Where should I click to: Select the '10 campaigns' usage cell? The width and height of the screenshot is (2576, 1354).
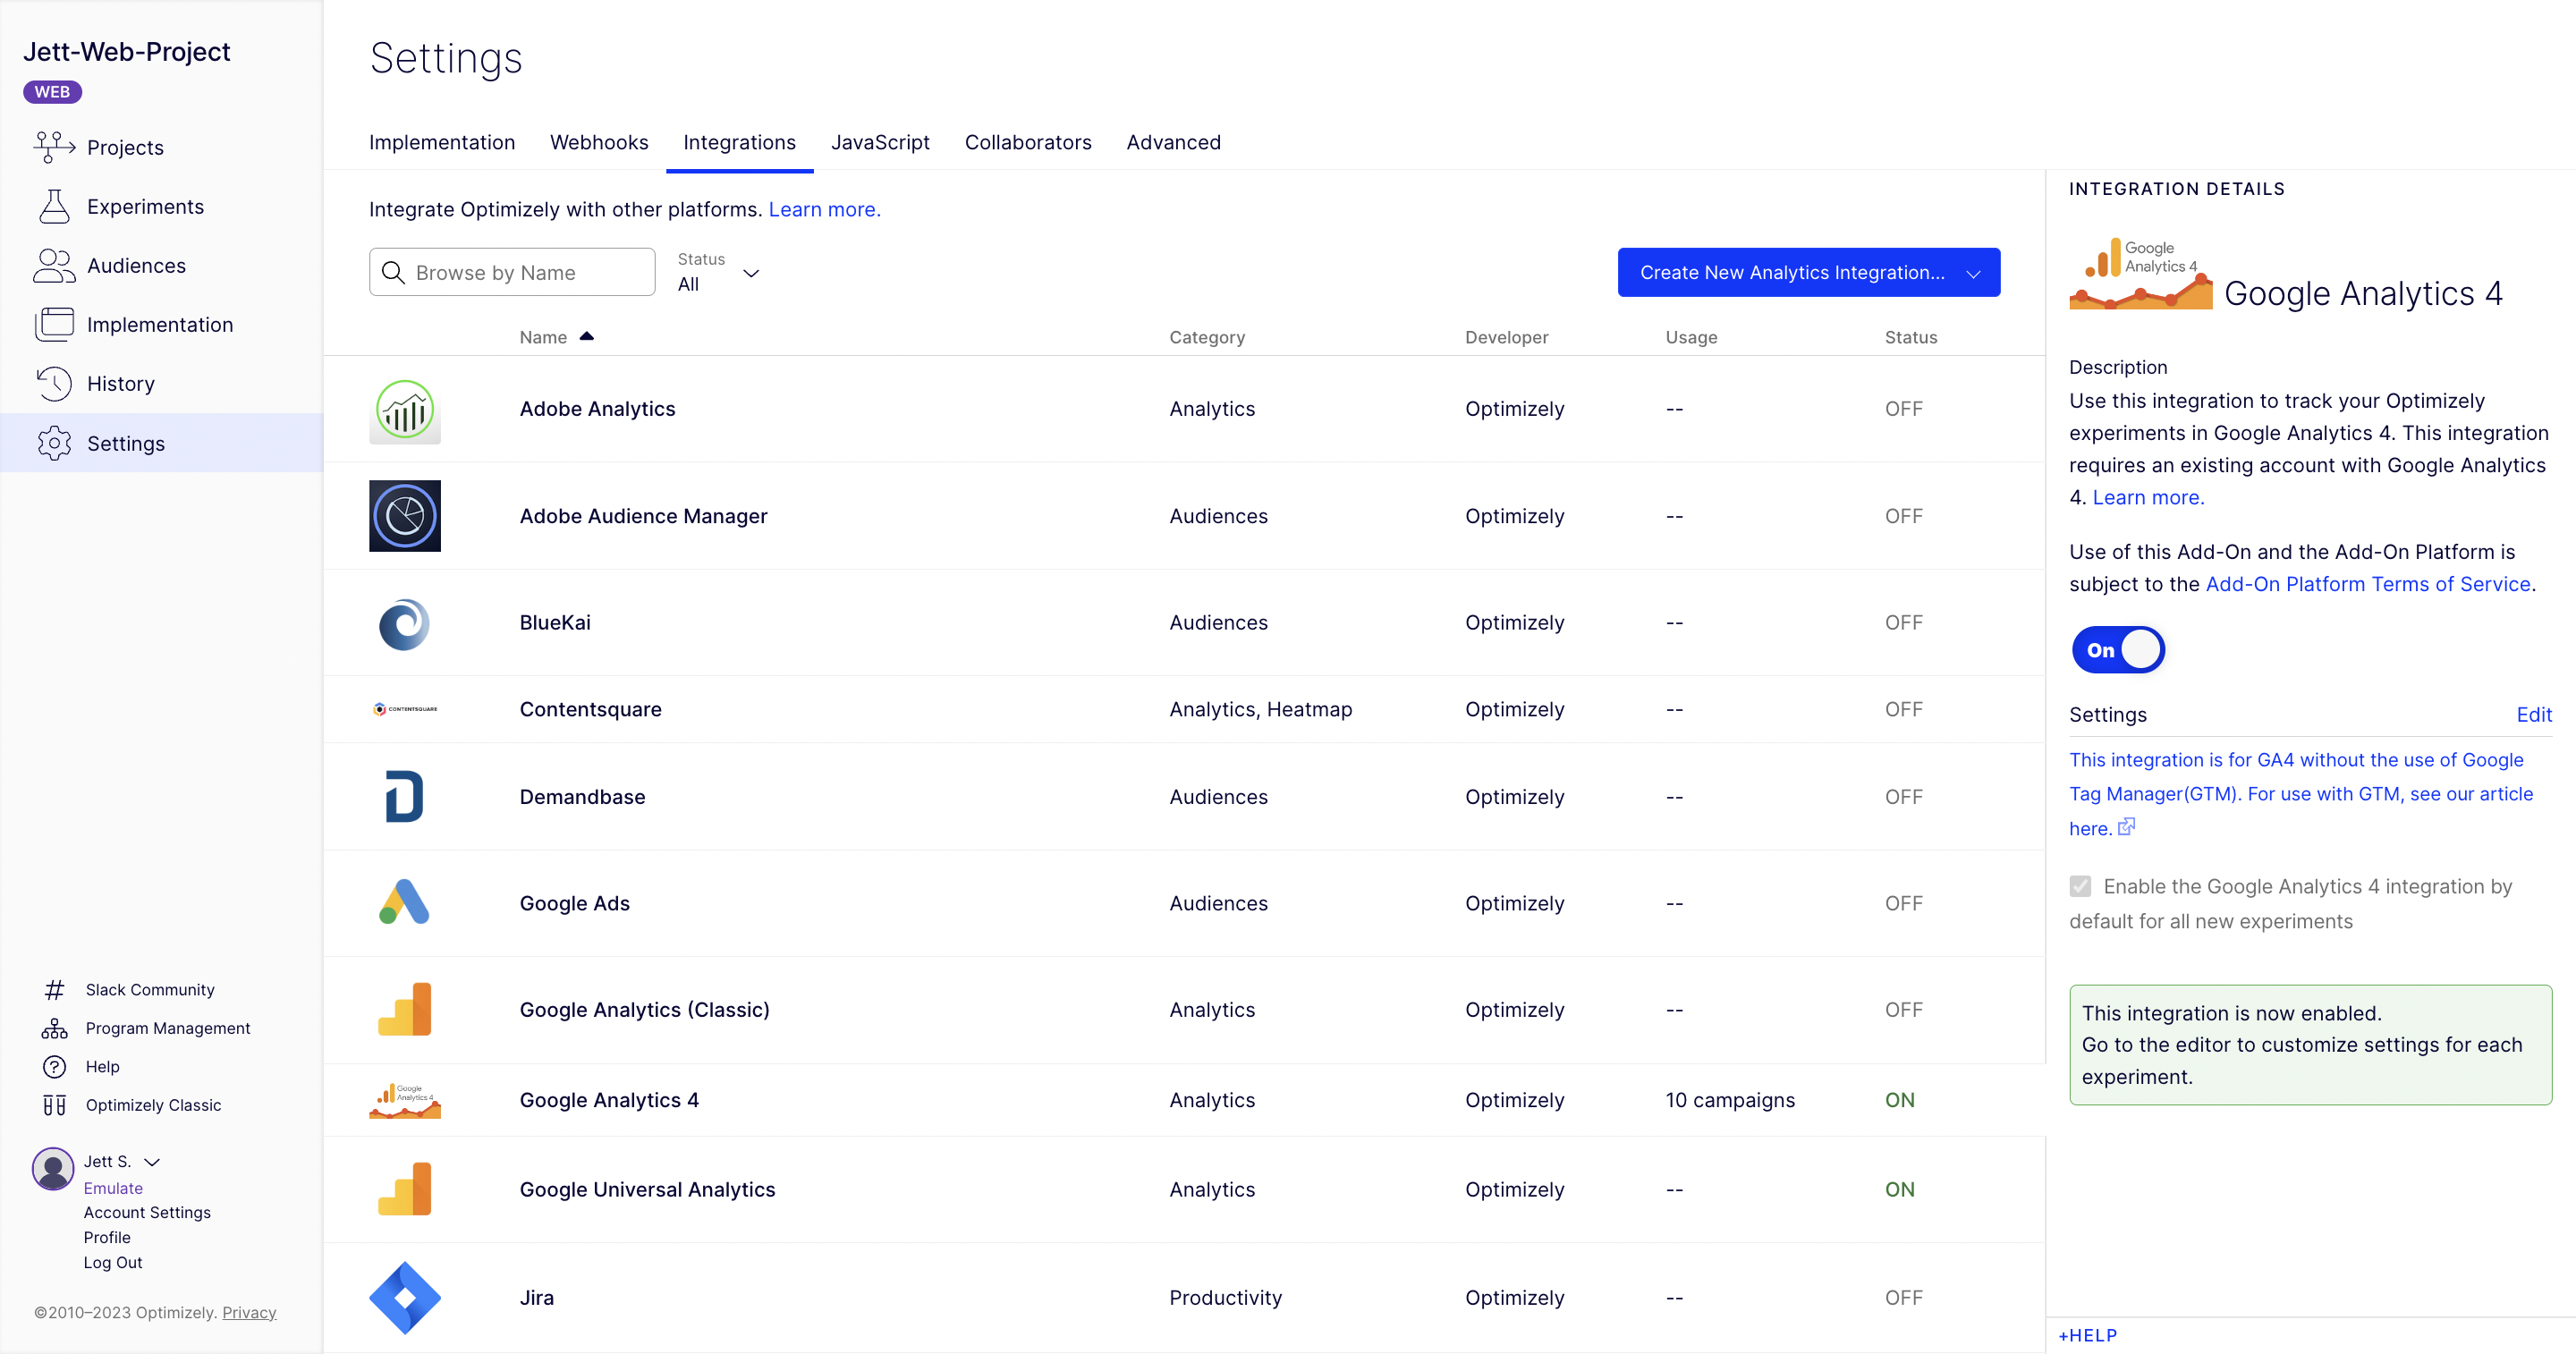point(1730,1100)
